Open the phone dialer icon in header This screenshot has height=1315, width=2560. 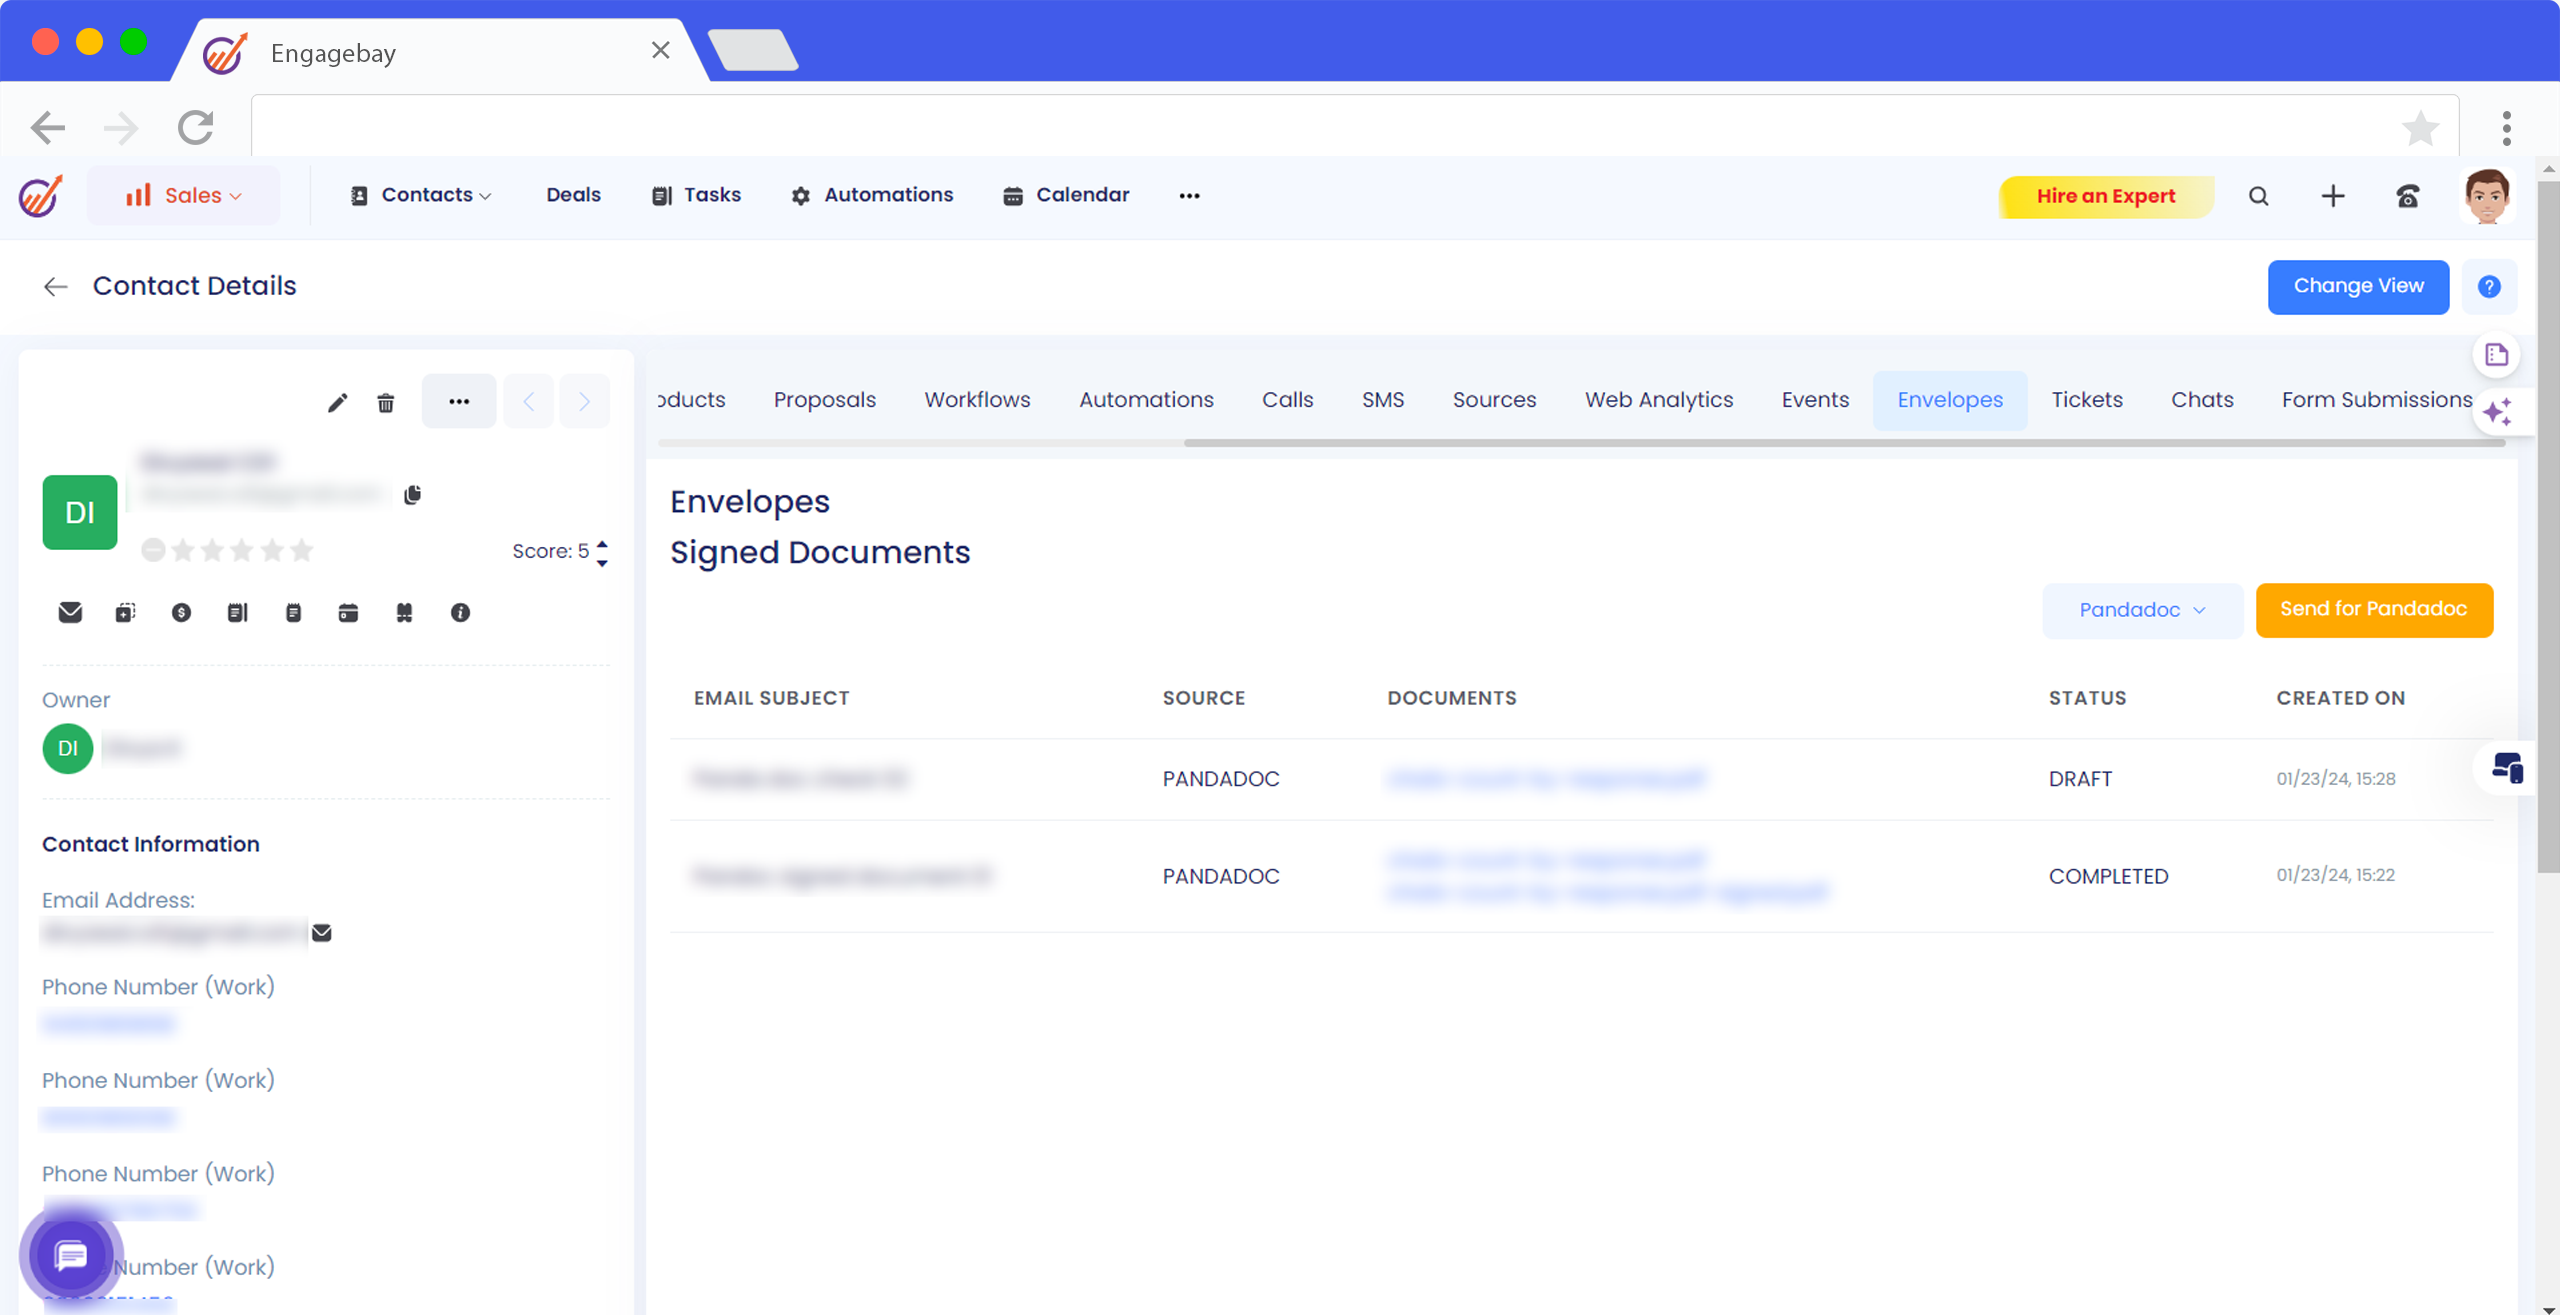(2408, 196)
